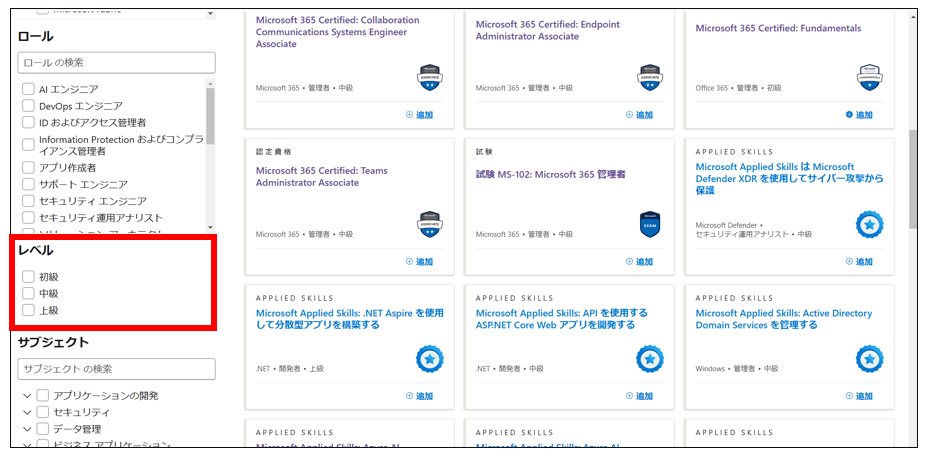
Task: Check the データ管理 subject filter
Action: (x=43, y=429)
